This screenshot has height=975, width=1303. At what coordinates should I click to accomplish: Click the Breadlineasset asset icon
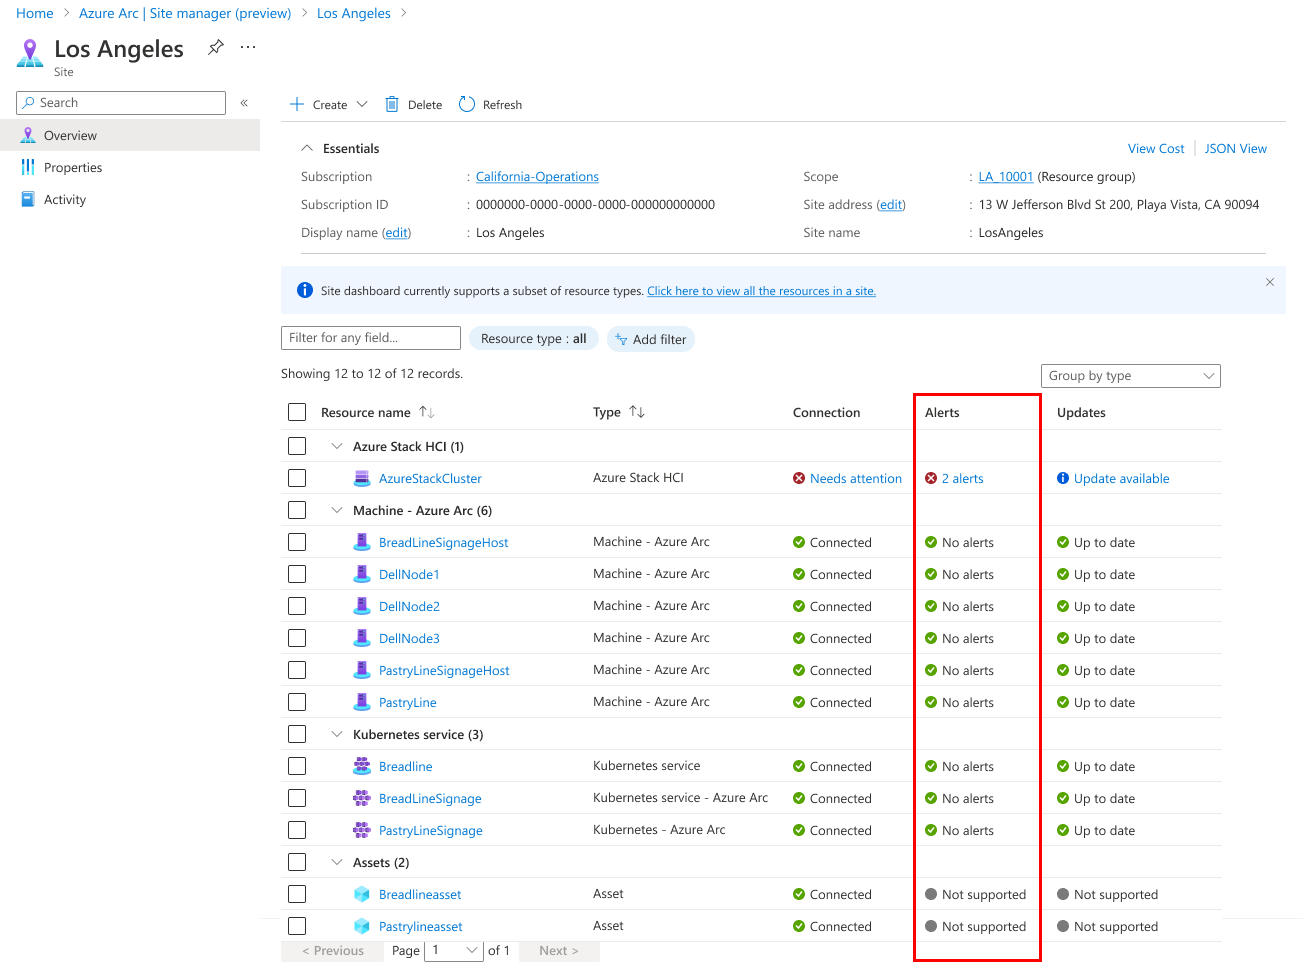pos(361,894)
